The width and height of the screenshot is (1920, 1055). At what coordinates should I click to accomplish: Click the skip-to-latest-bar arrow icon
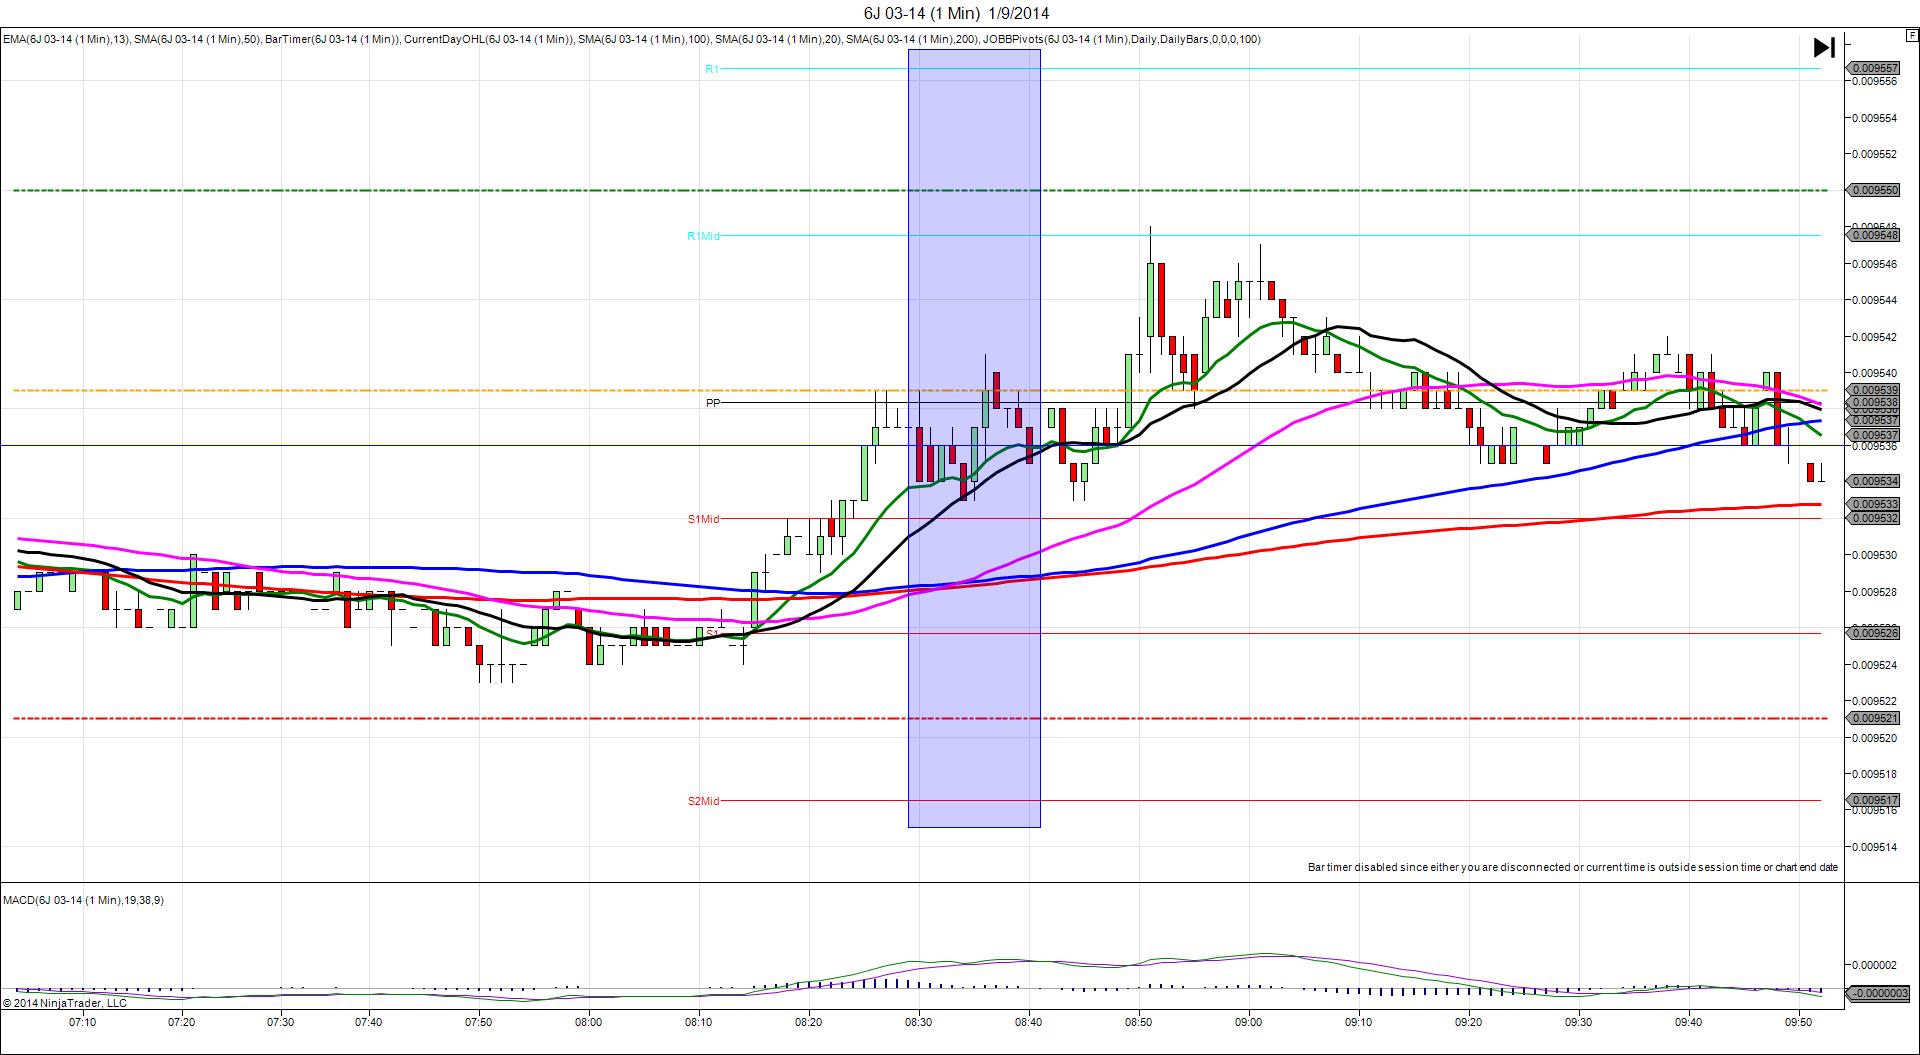tap(1824, 47)
